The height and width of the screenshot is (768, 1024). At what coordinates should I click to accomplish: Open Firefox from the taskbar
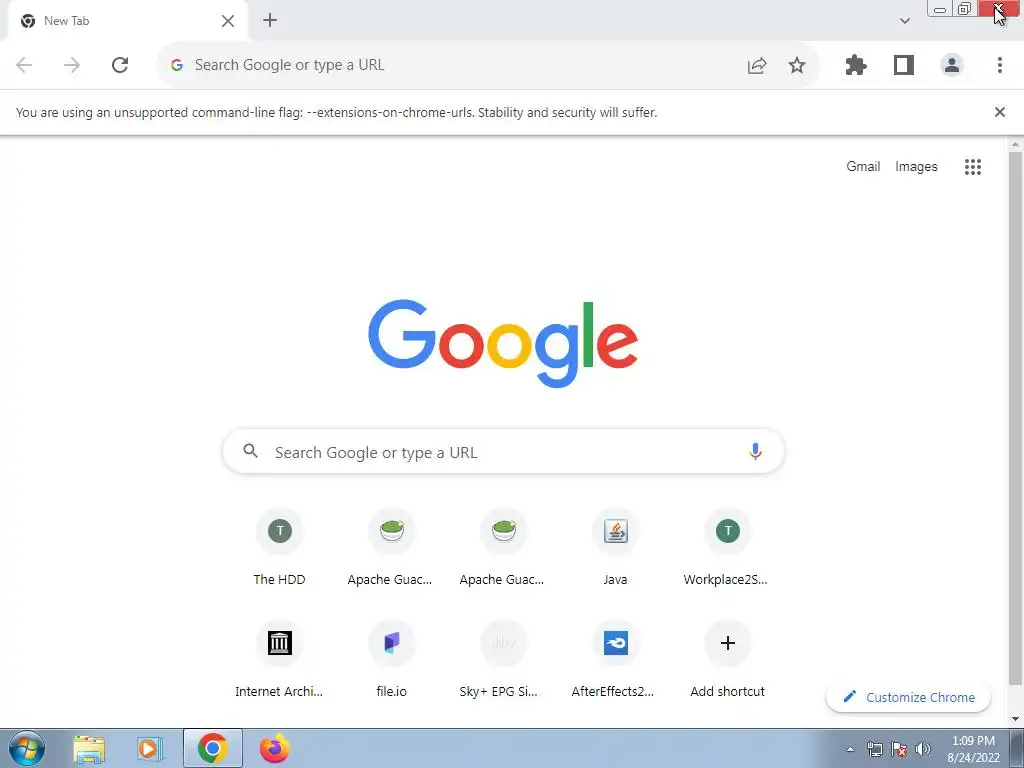(274, 749)
